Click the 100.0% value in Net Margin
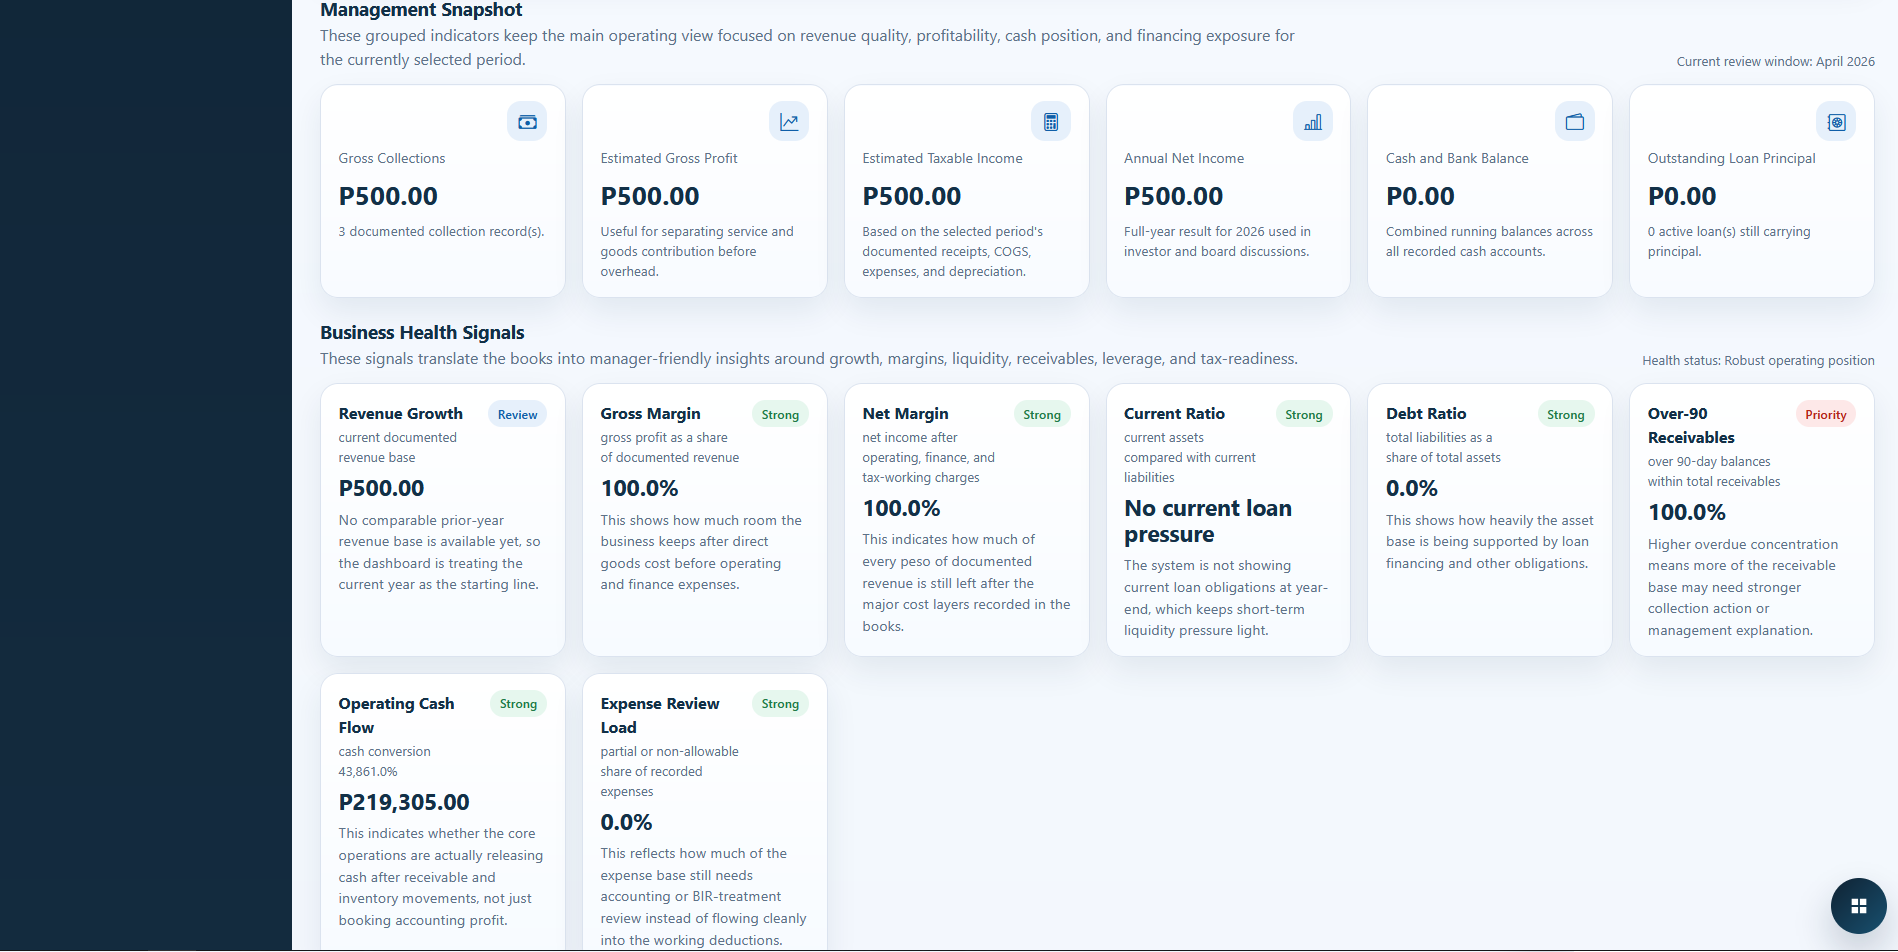This screenshot has height=952, width=1898. pos(901,509)
